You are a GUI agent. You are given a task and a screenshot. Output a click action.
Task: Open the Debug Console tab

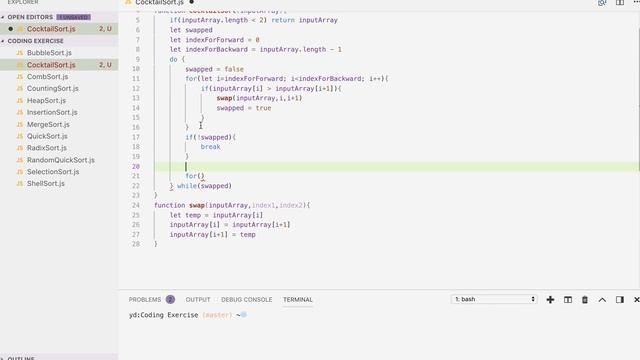pos(247,300)
